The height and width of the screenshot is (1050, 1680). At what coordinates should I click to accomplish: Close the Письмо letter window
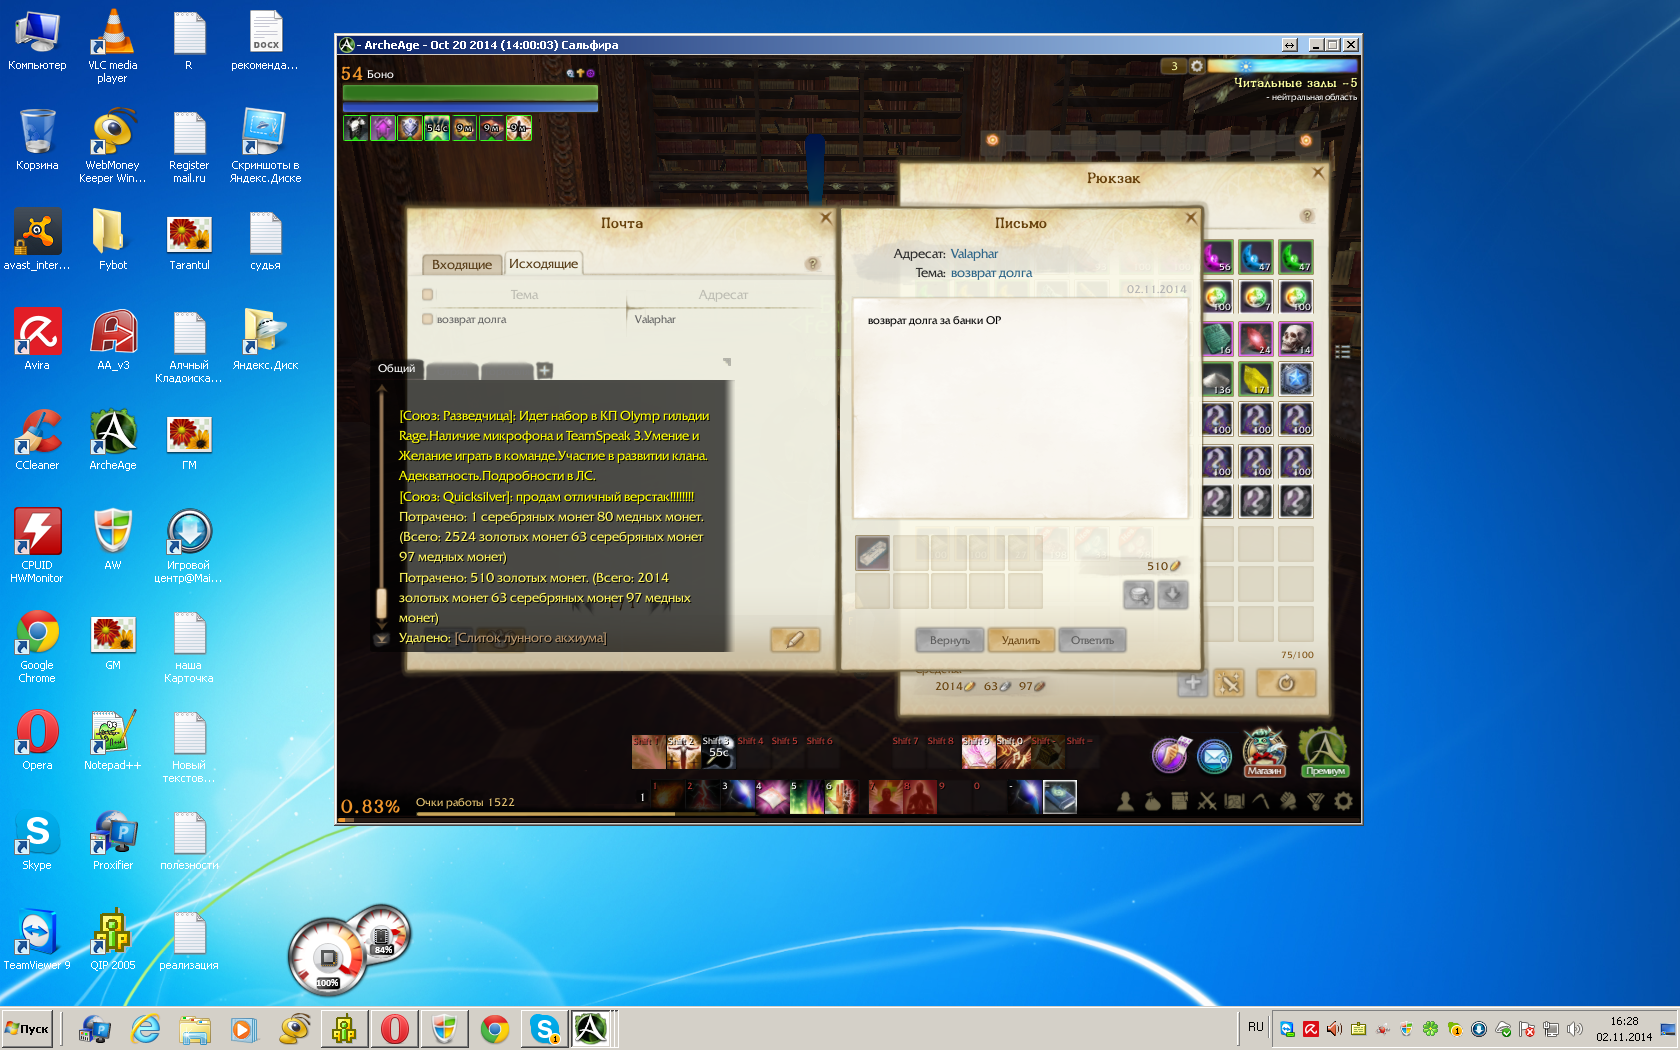(x=1191, y=217)
